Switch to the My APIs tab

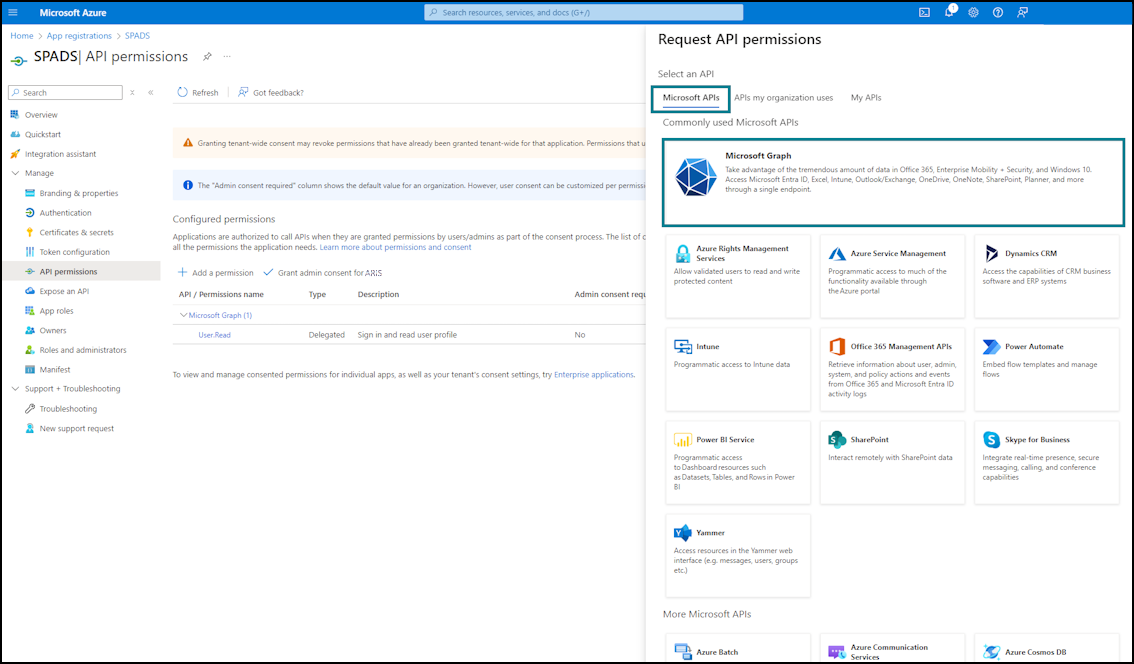pyautogui.click(x=866, y=98)
